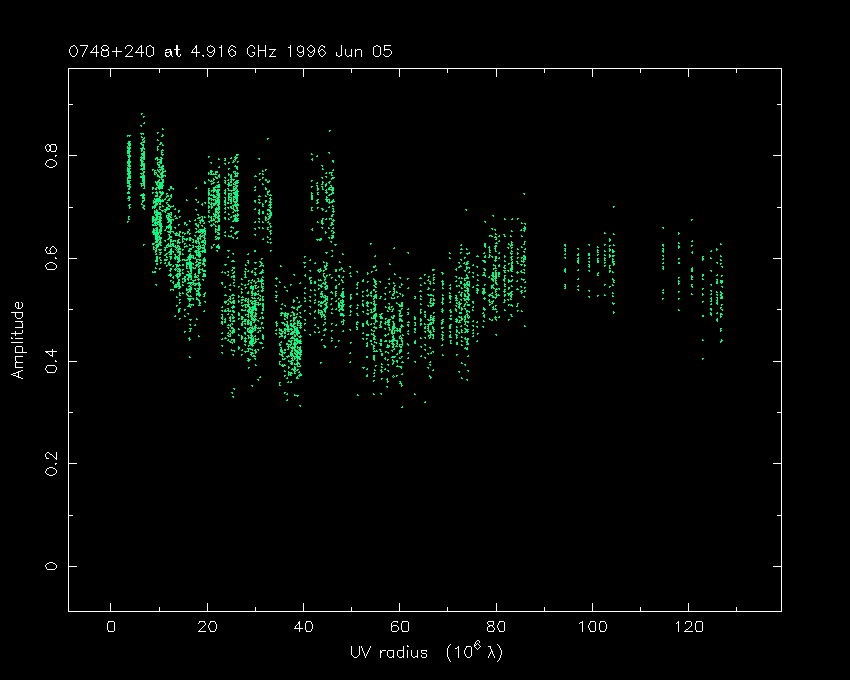Click the x-axis tick label '60'

click(x=399, y=628)
